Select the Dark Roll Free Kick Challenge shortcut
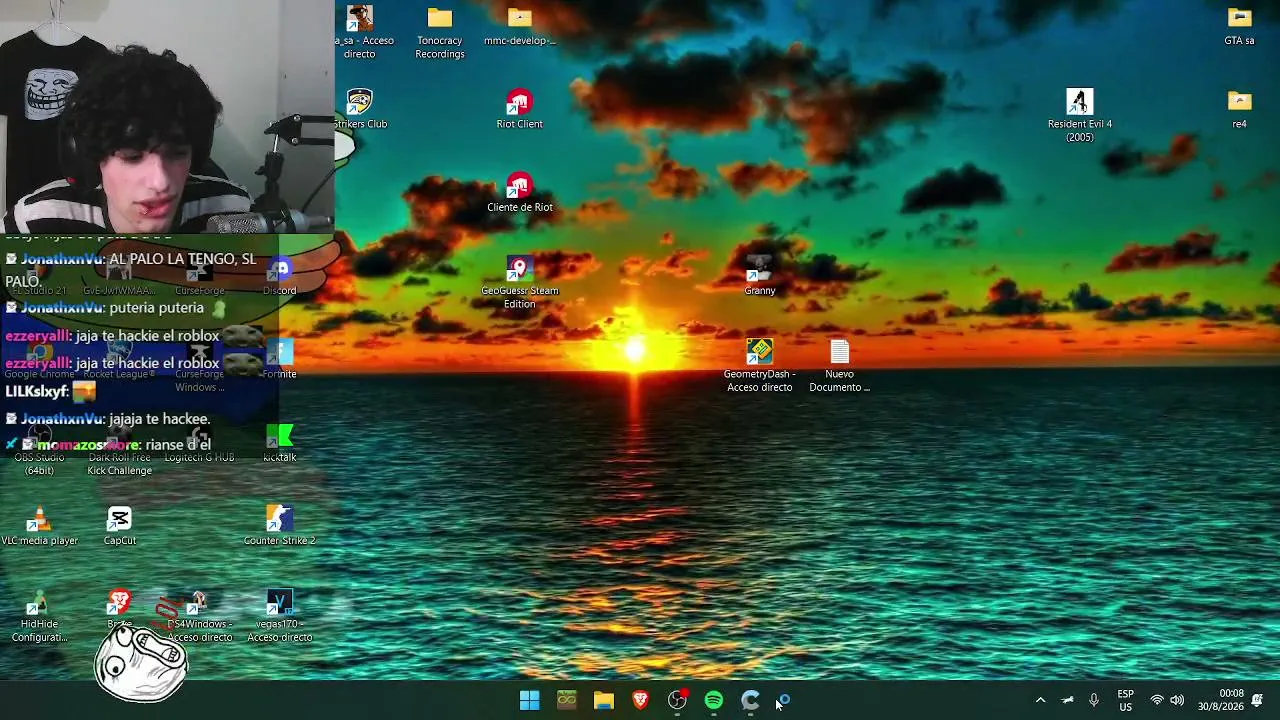The height and width of the screenshot is (720, 1280). tap(119, 449)
